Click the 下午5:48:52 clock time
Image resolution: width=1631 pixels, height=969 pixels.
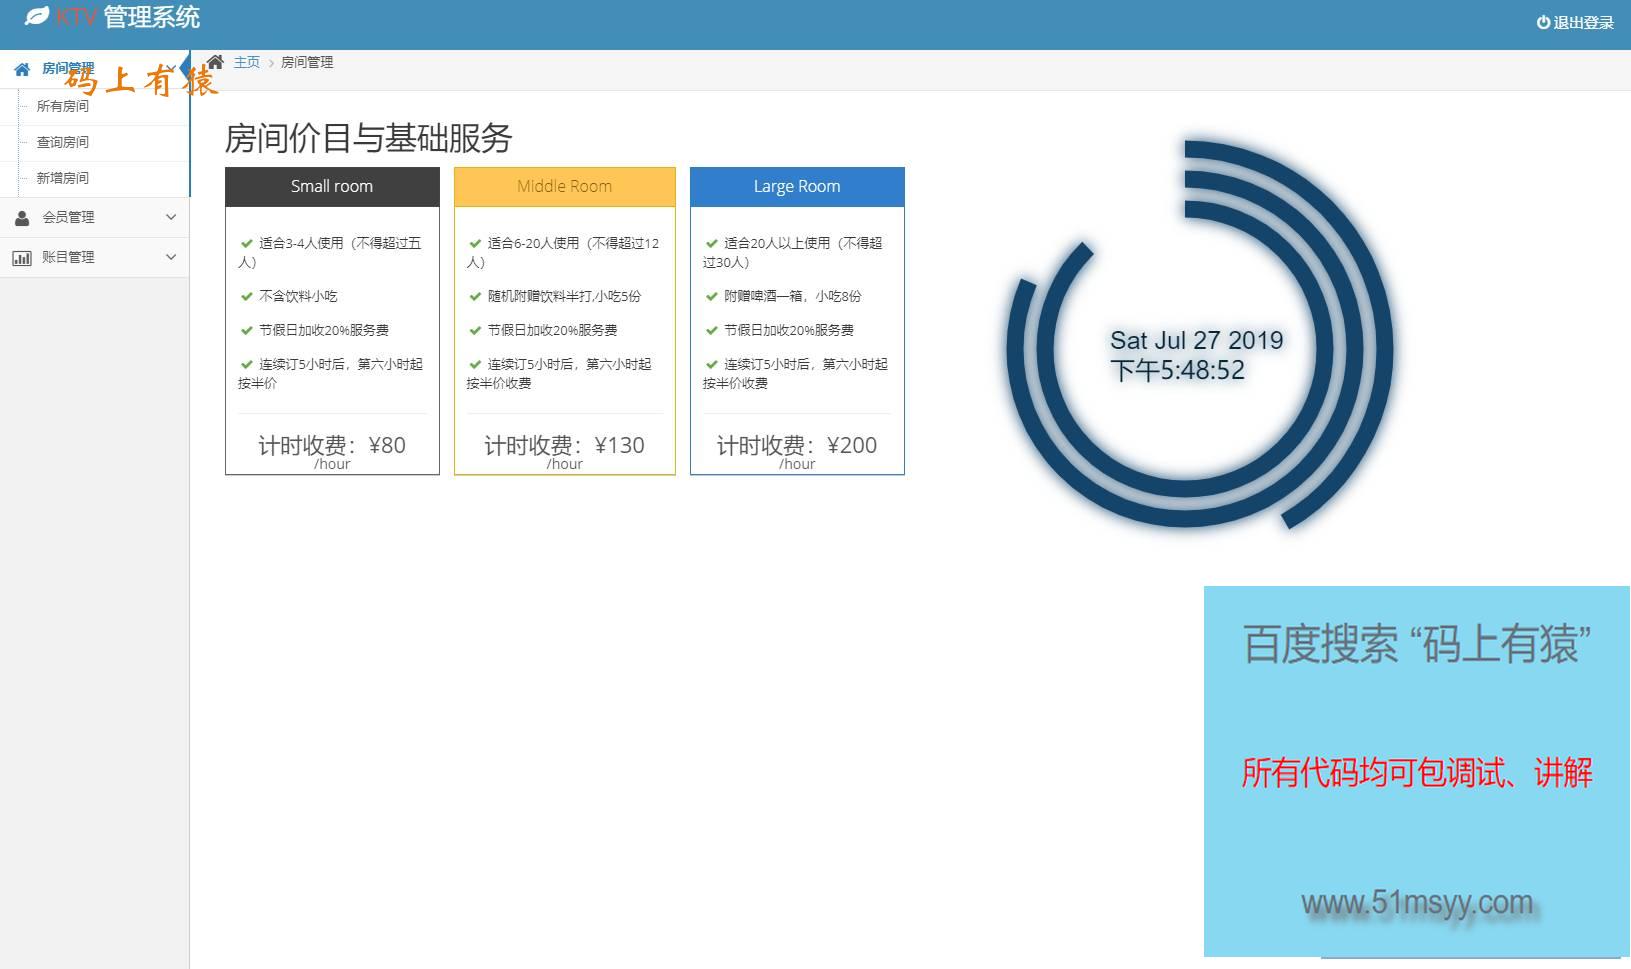pos(1178,371)
